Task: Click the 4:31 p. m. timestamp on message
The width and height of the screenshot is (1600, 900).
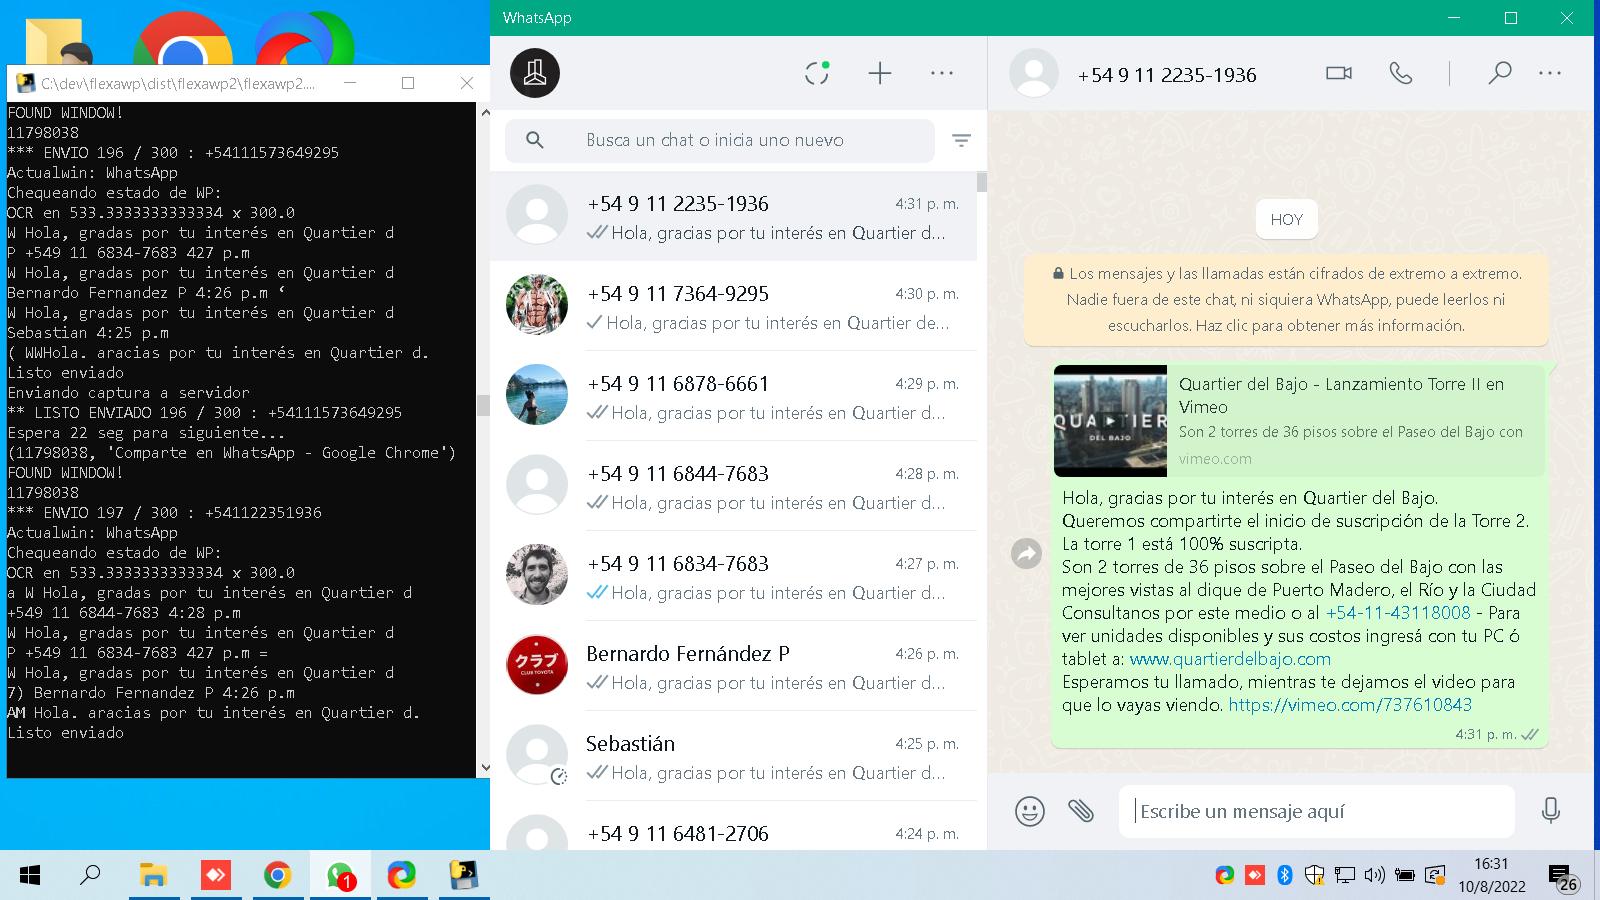Action: 1485,734
